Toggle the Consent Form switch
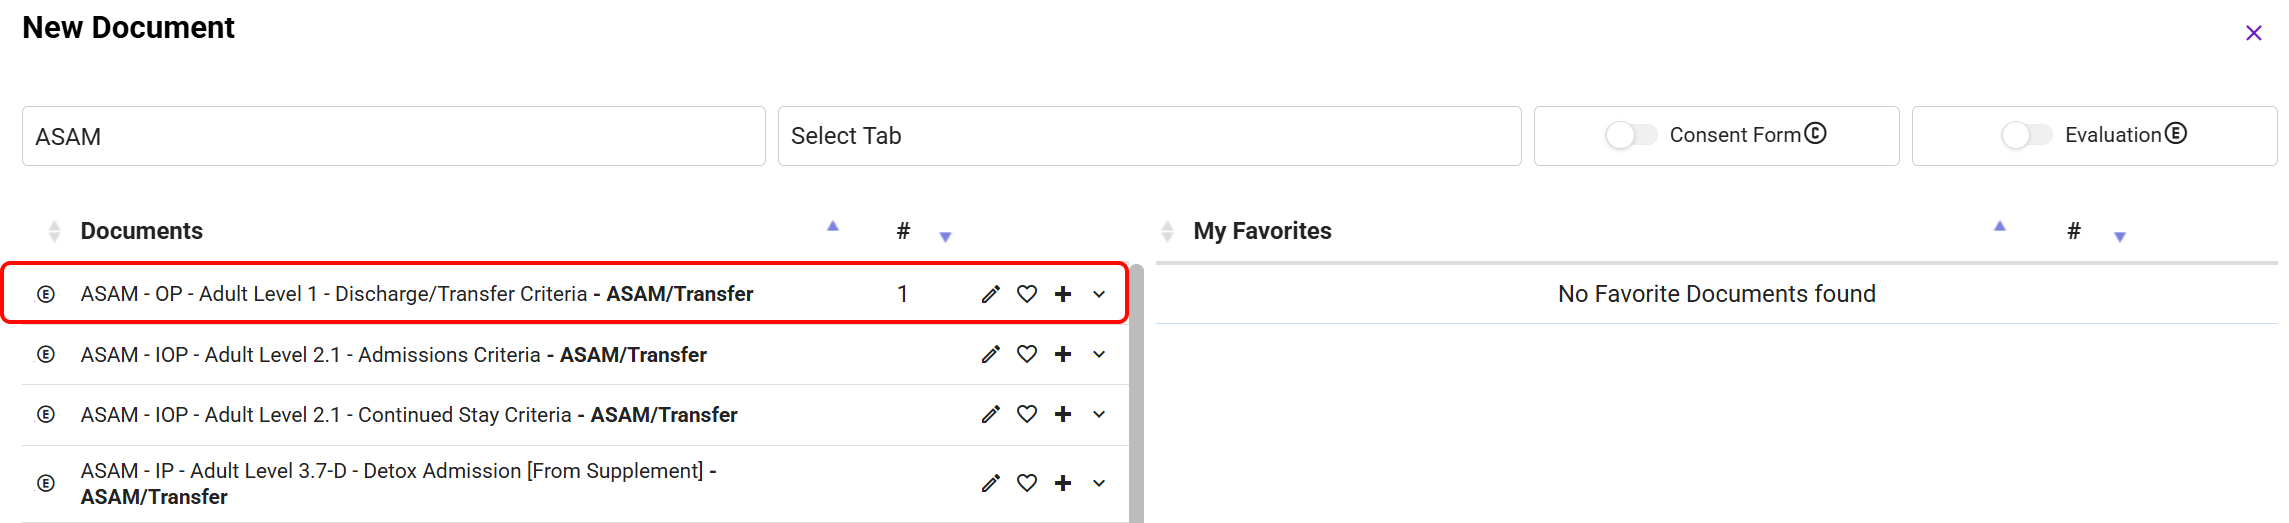The image size is (2289, 523). (x=1631, y=135)
